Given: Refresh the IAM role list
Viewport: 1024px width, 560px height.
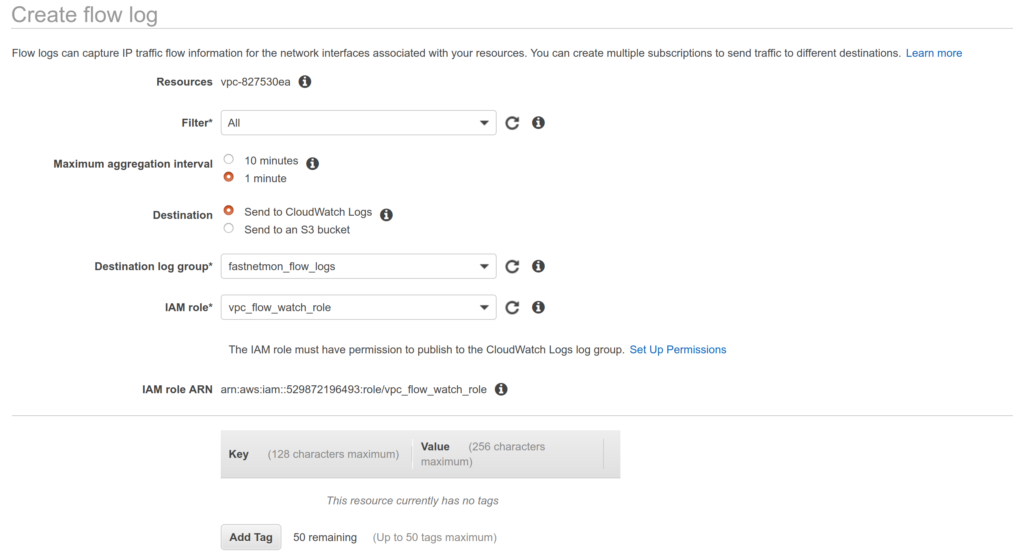Looking at the screenshot, I should pyautogui.click(x=512, y=307).
